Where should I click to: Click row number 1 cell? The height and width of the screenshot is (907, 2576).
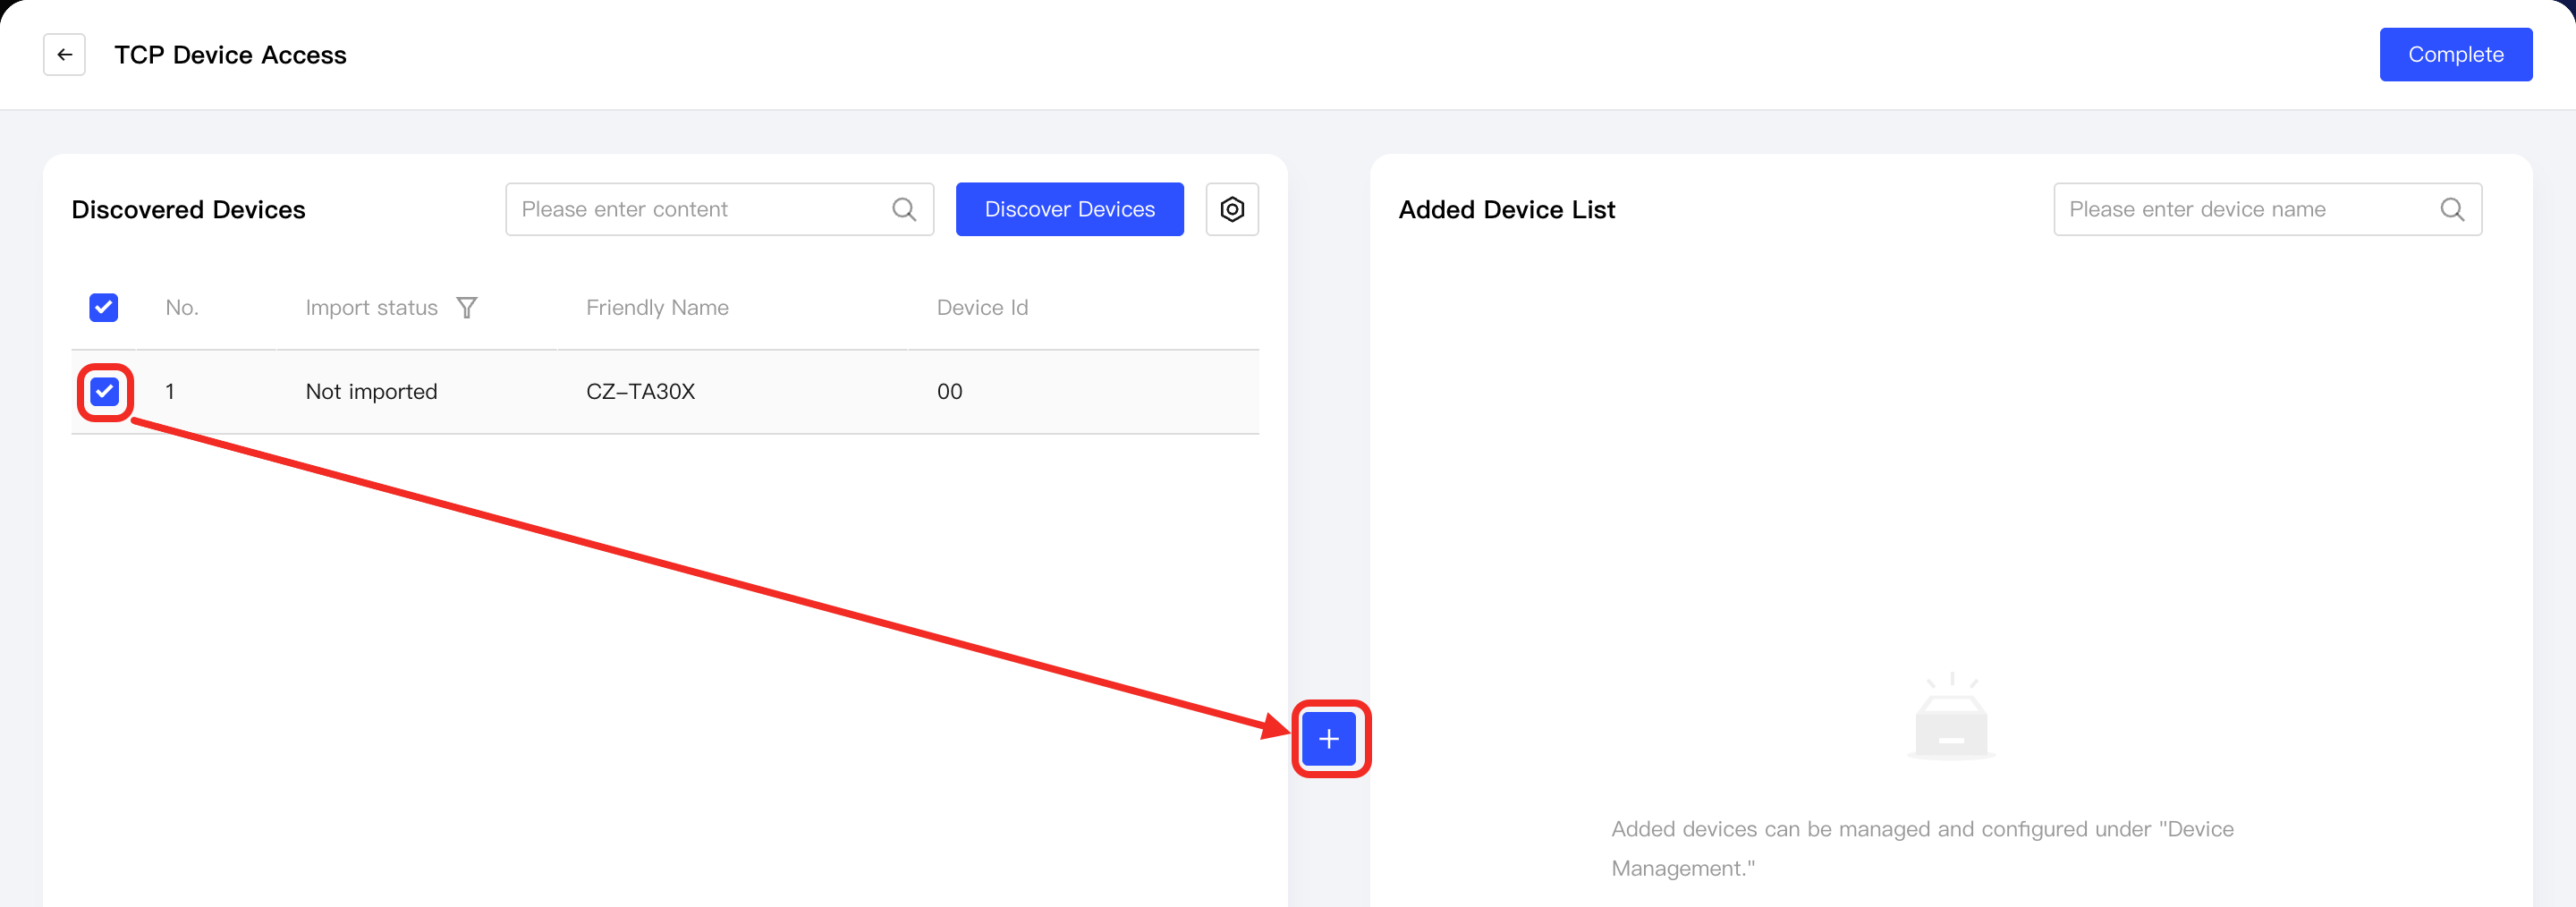click(x=170, y=391)
